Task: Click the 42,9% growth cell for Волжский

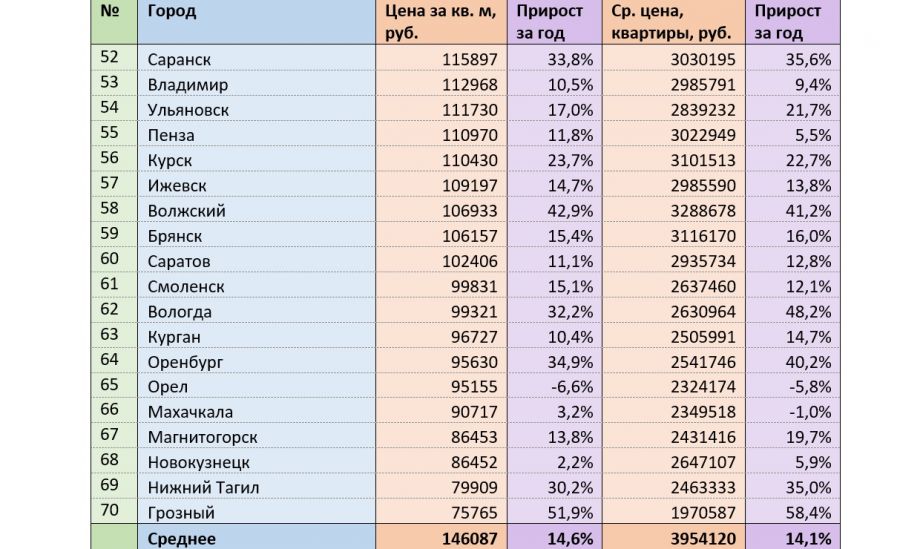Action: point(571,211)
